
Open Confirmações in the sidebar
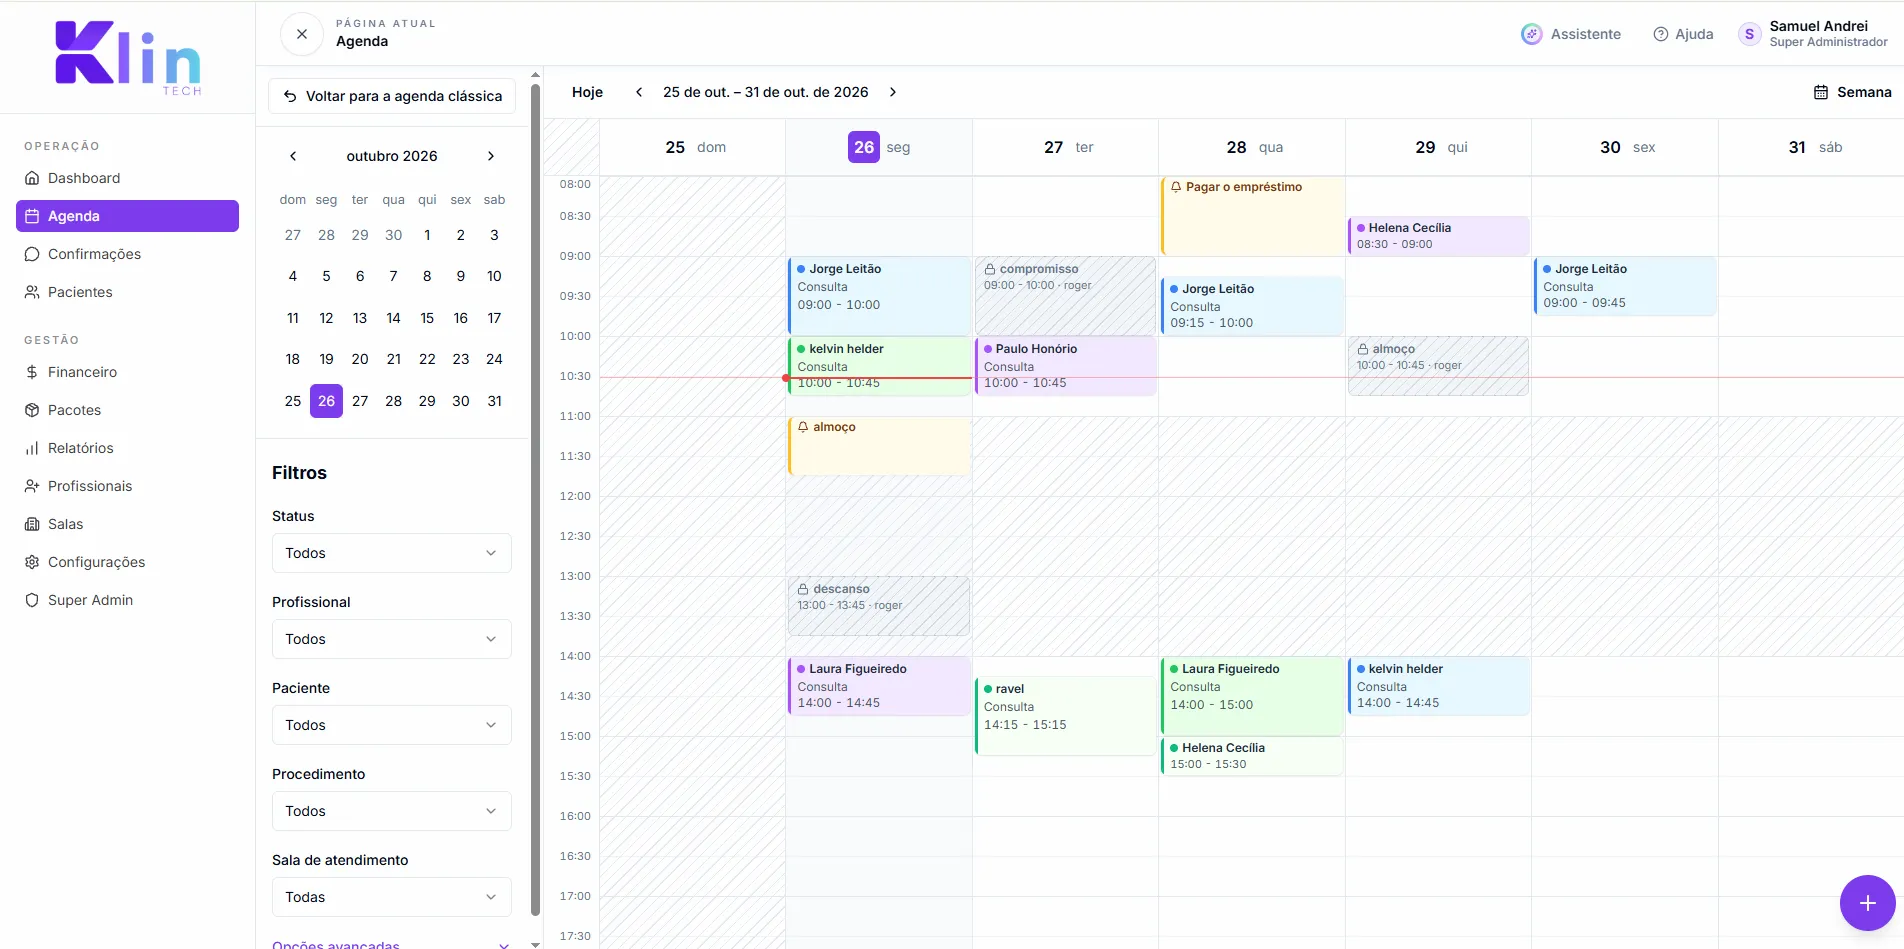(x=127, y=254)
